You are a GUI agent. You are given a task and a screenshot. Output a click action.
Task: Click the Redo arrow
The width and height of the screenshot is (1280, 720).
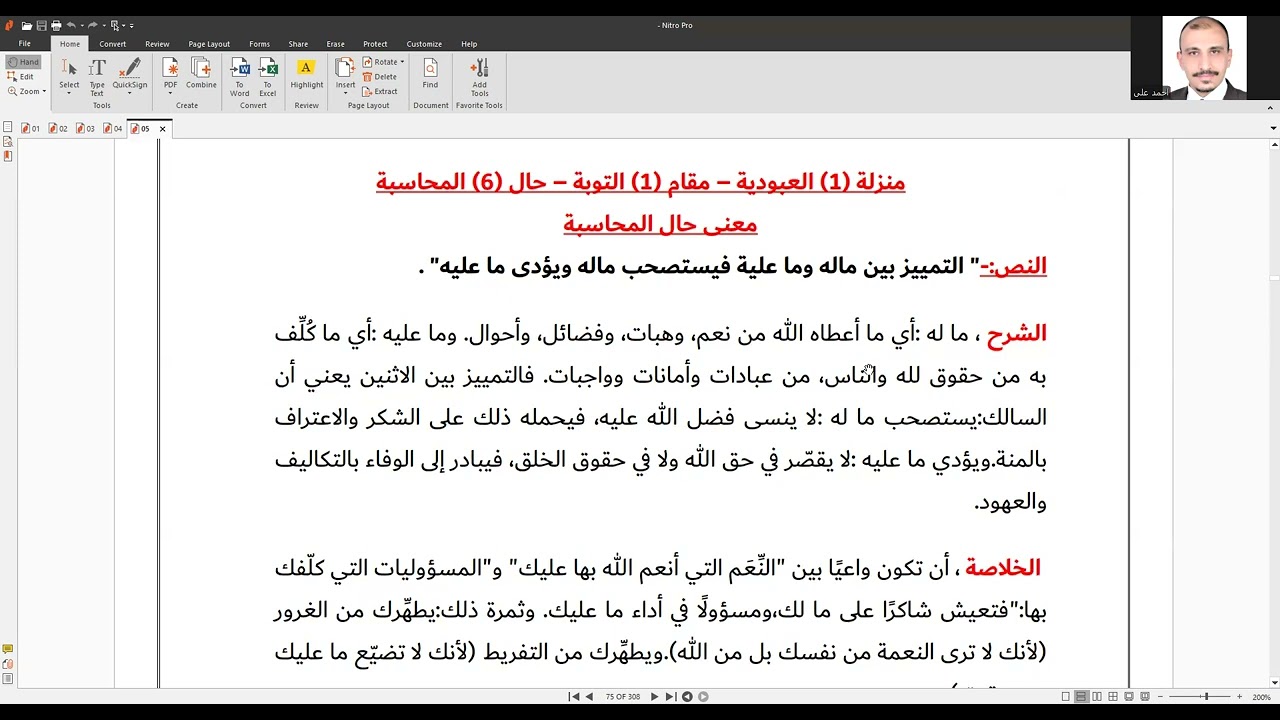pyautogui.click(x=92, y=25)
